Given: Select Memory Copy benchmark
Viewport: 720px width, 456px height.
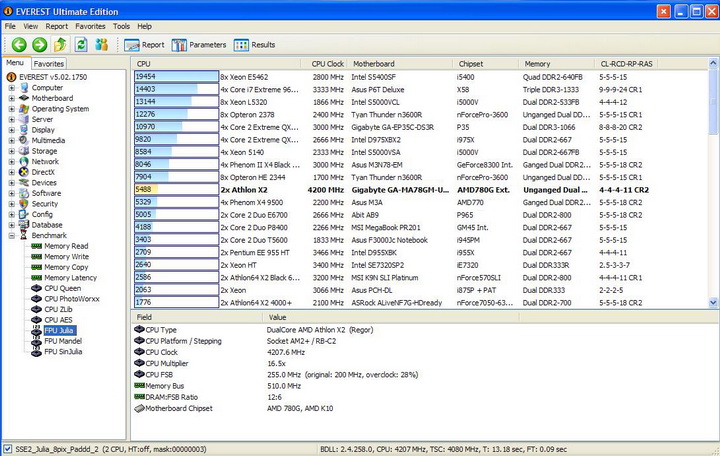Looking at the screenshot, I should click(x=66, y=267).
